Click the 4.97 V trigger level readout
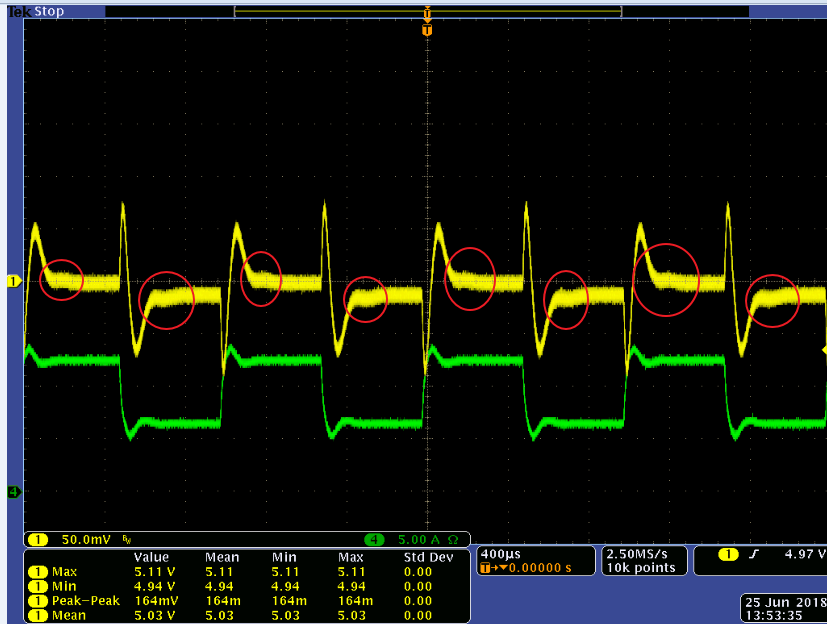Screen dimensions: 827x624 (805, 554)
